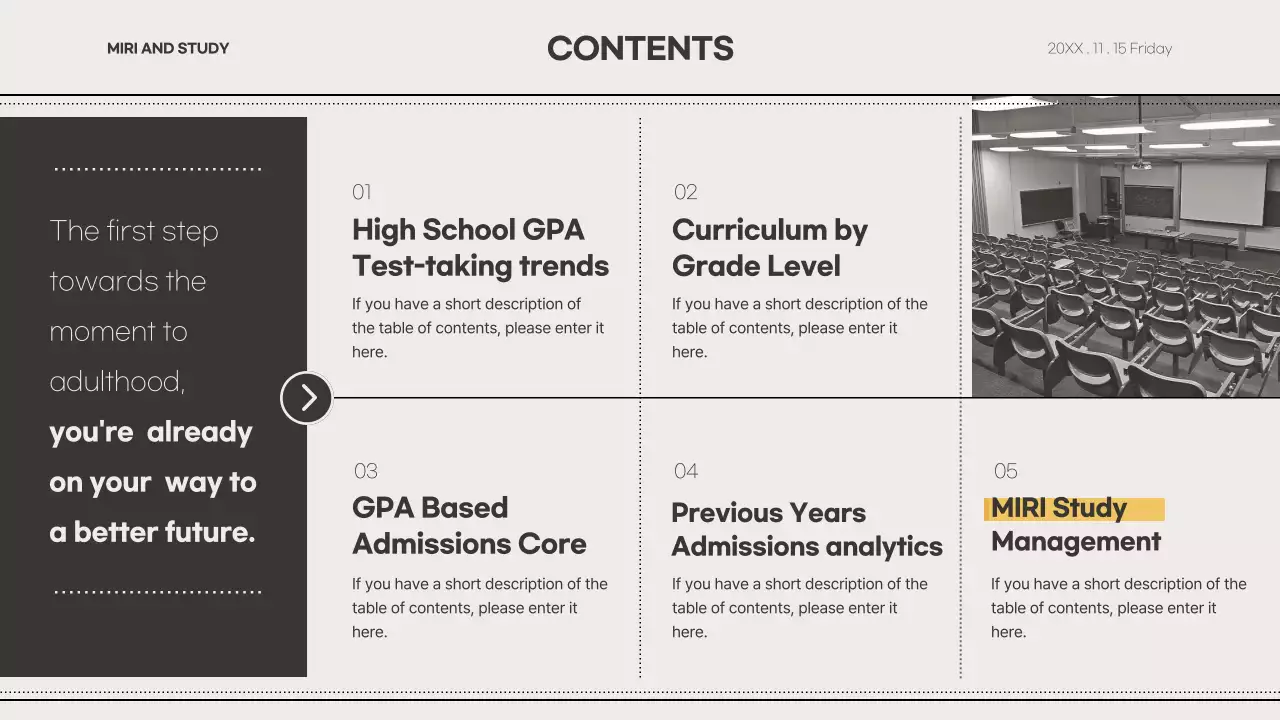Select the MIRI AND STUDY header text
Screen dimensions: 1280x720
click(168, 48)
